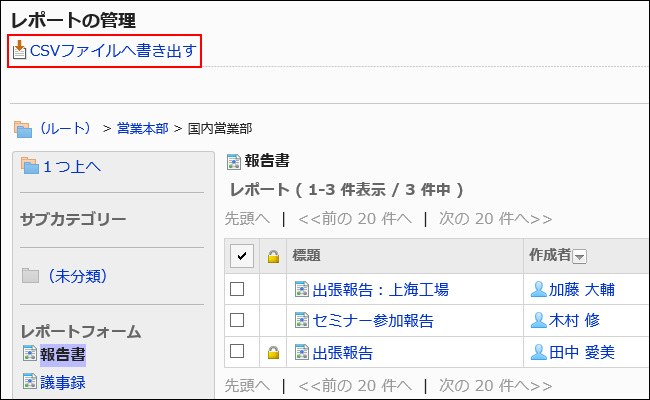Click the 標題 column header
The height and width of the screenshot is (400, 650).
306,255
